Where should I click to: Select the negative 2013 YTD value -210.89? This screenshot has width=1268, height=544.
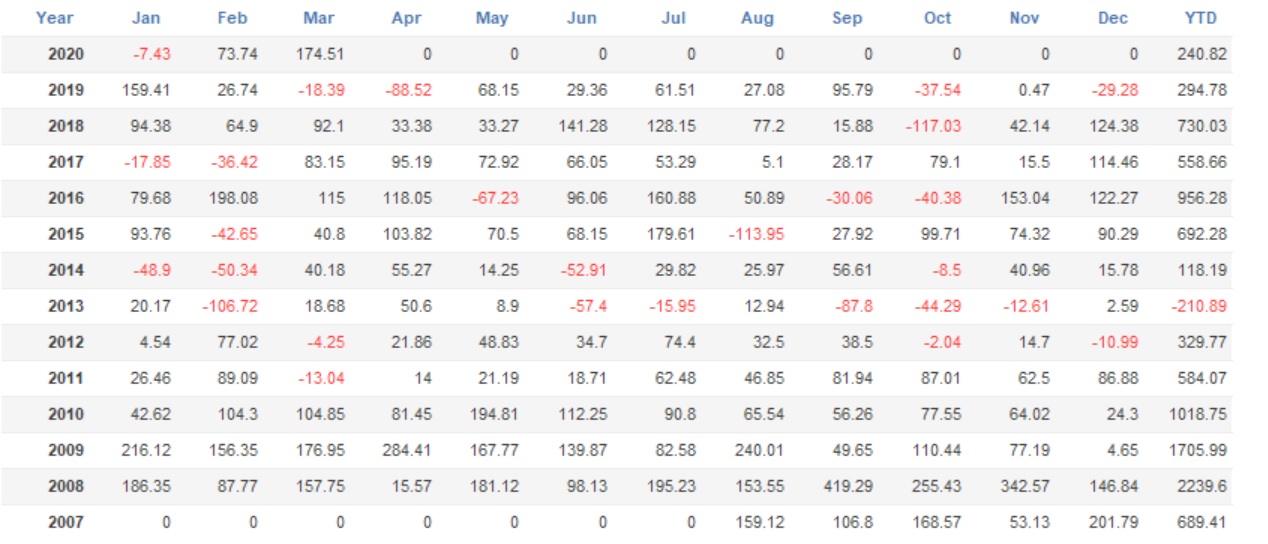1200,306
